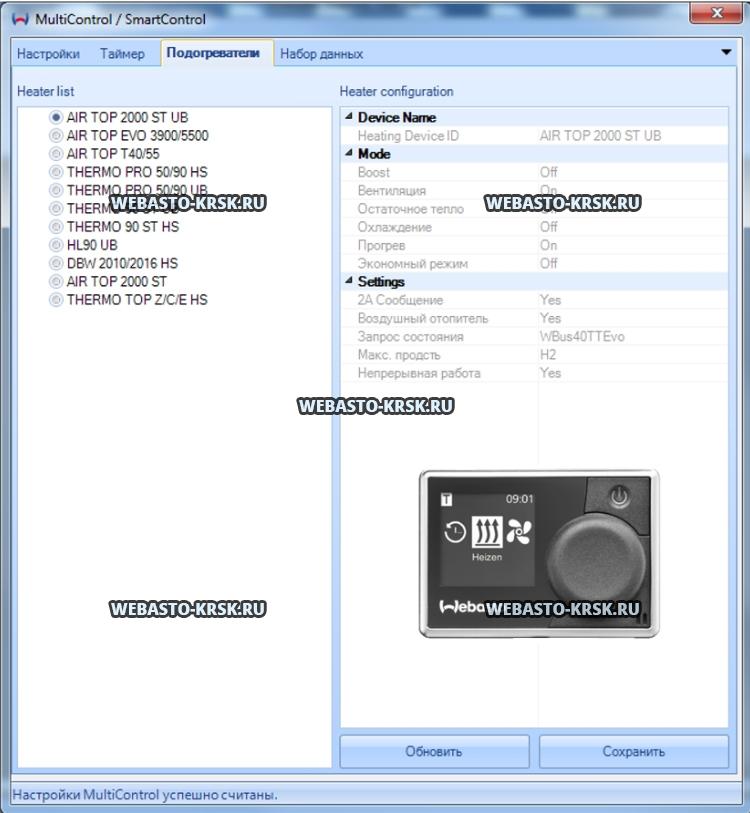Select AIR TOP 2000 ST heater
The width and height of the screenshot is (750, 813).
56,282
